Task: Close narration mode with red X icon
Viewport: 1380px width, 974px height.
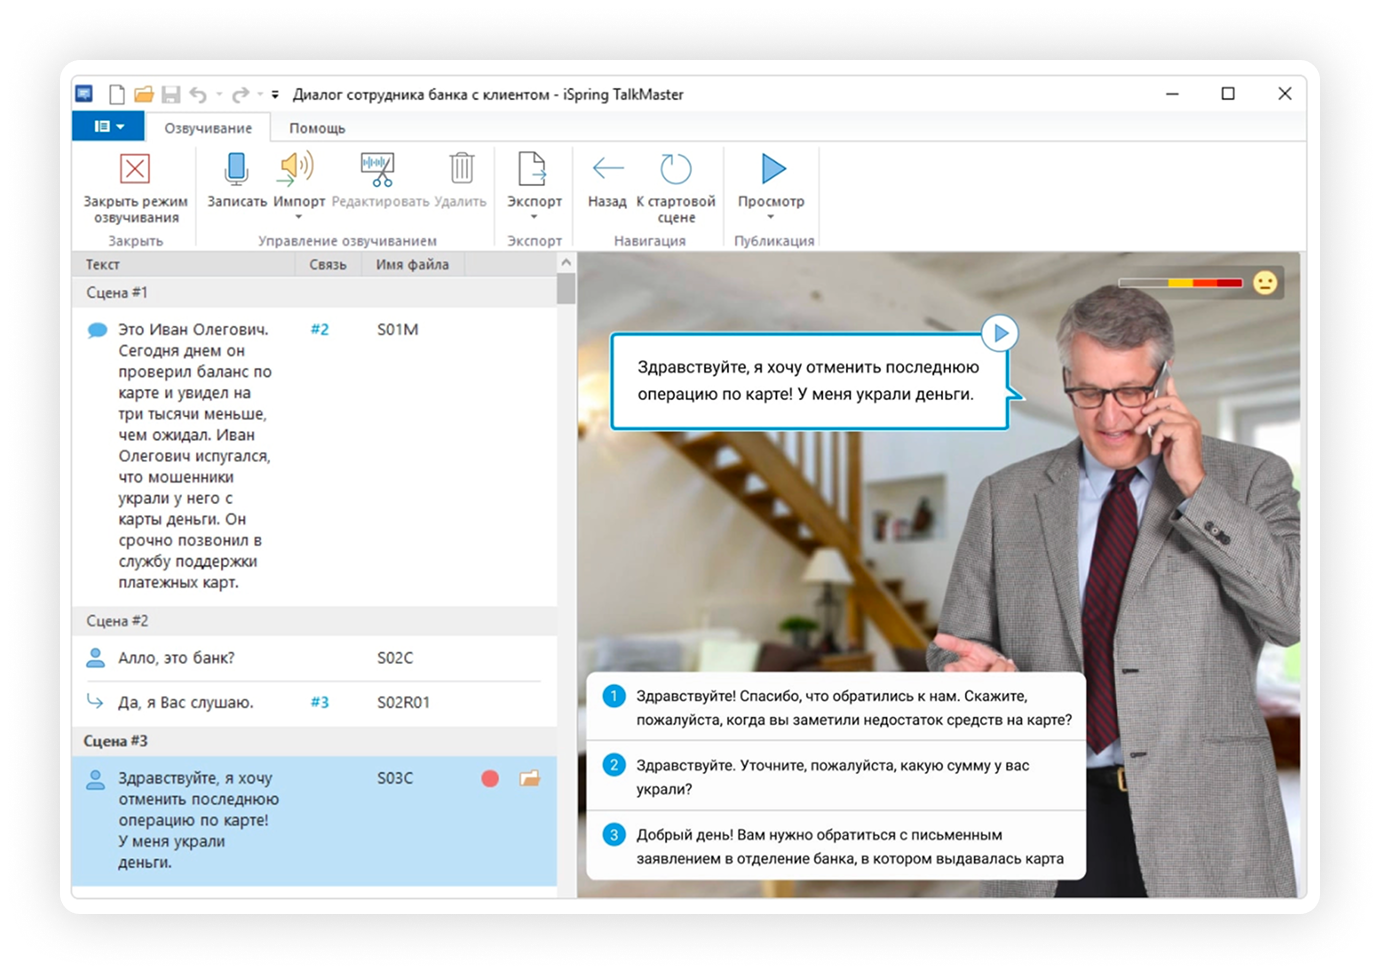Action: click(x=135, y=170)
